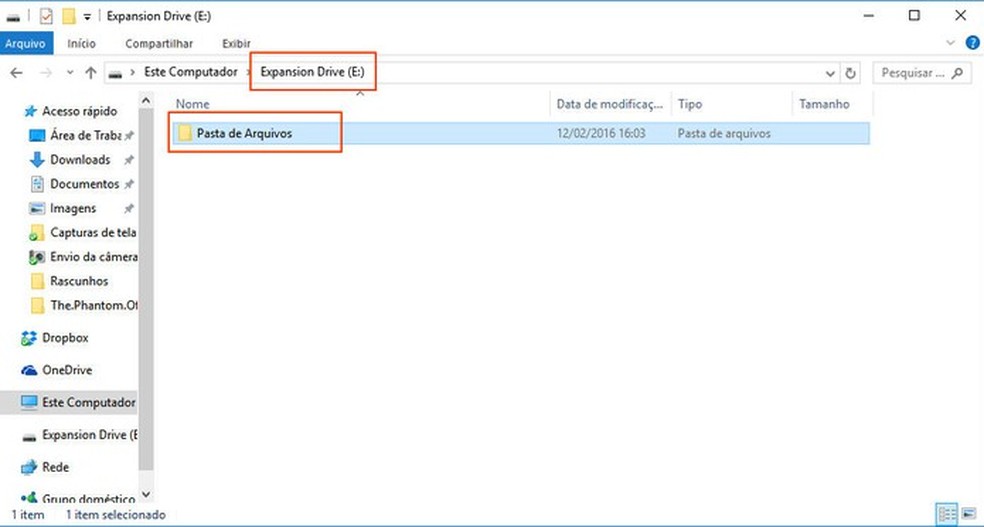Viewport: 984px width, 527px height.
Task: Click the drive icon in the address bar
Action: (115, 73)
